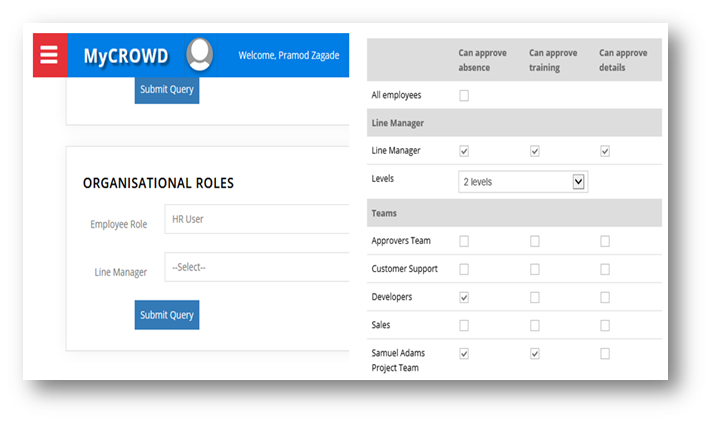Viewport: 711px width, 423px height.
Task: Expand the Line Manager --Select-- dropdown
Action: click(x=256, y=268)
